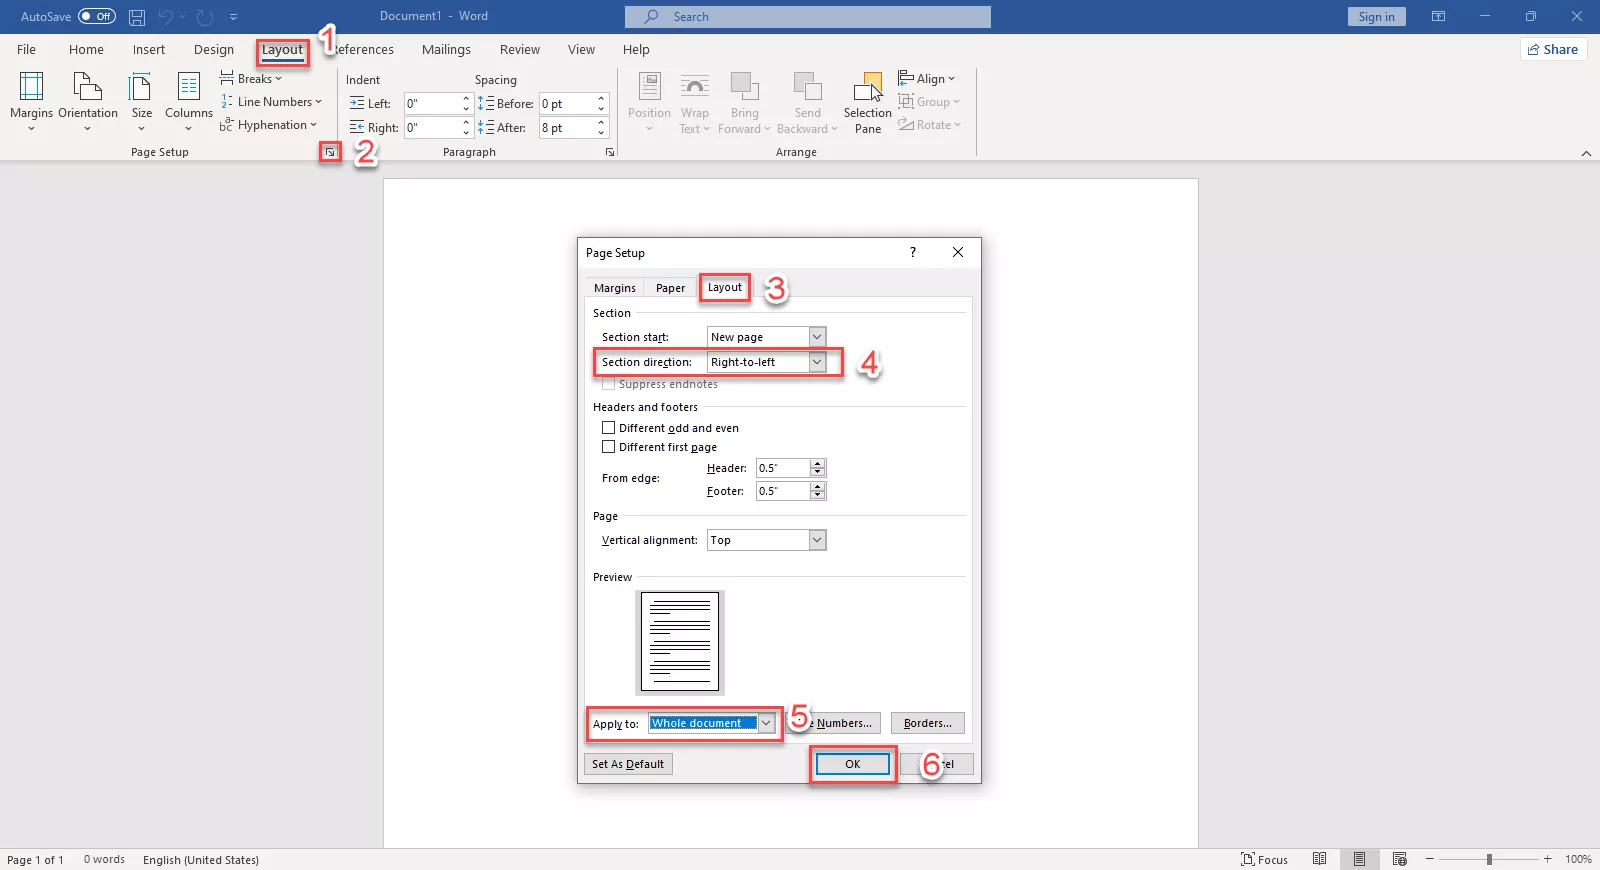Open the Rotate objects menu
Viewport: 1600px width, 870px height.
929,125
